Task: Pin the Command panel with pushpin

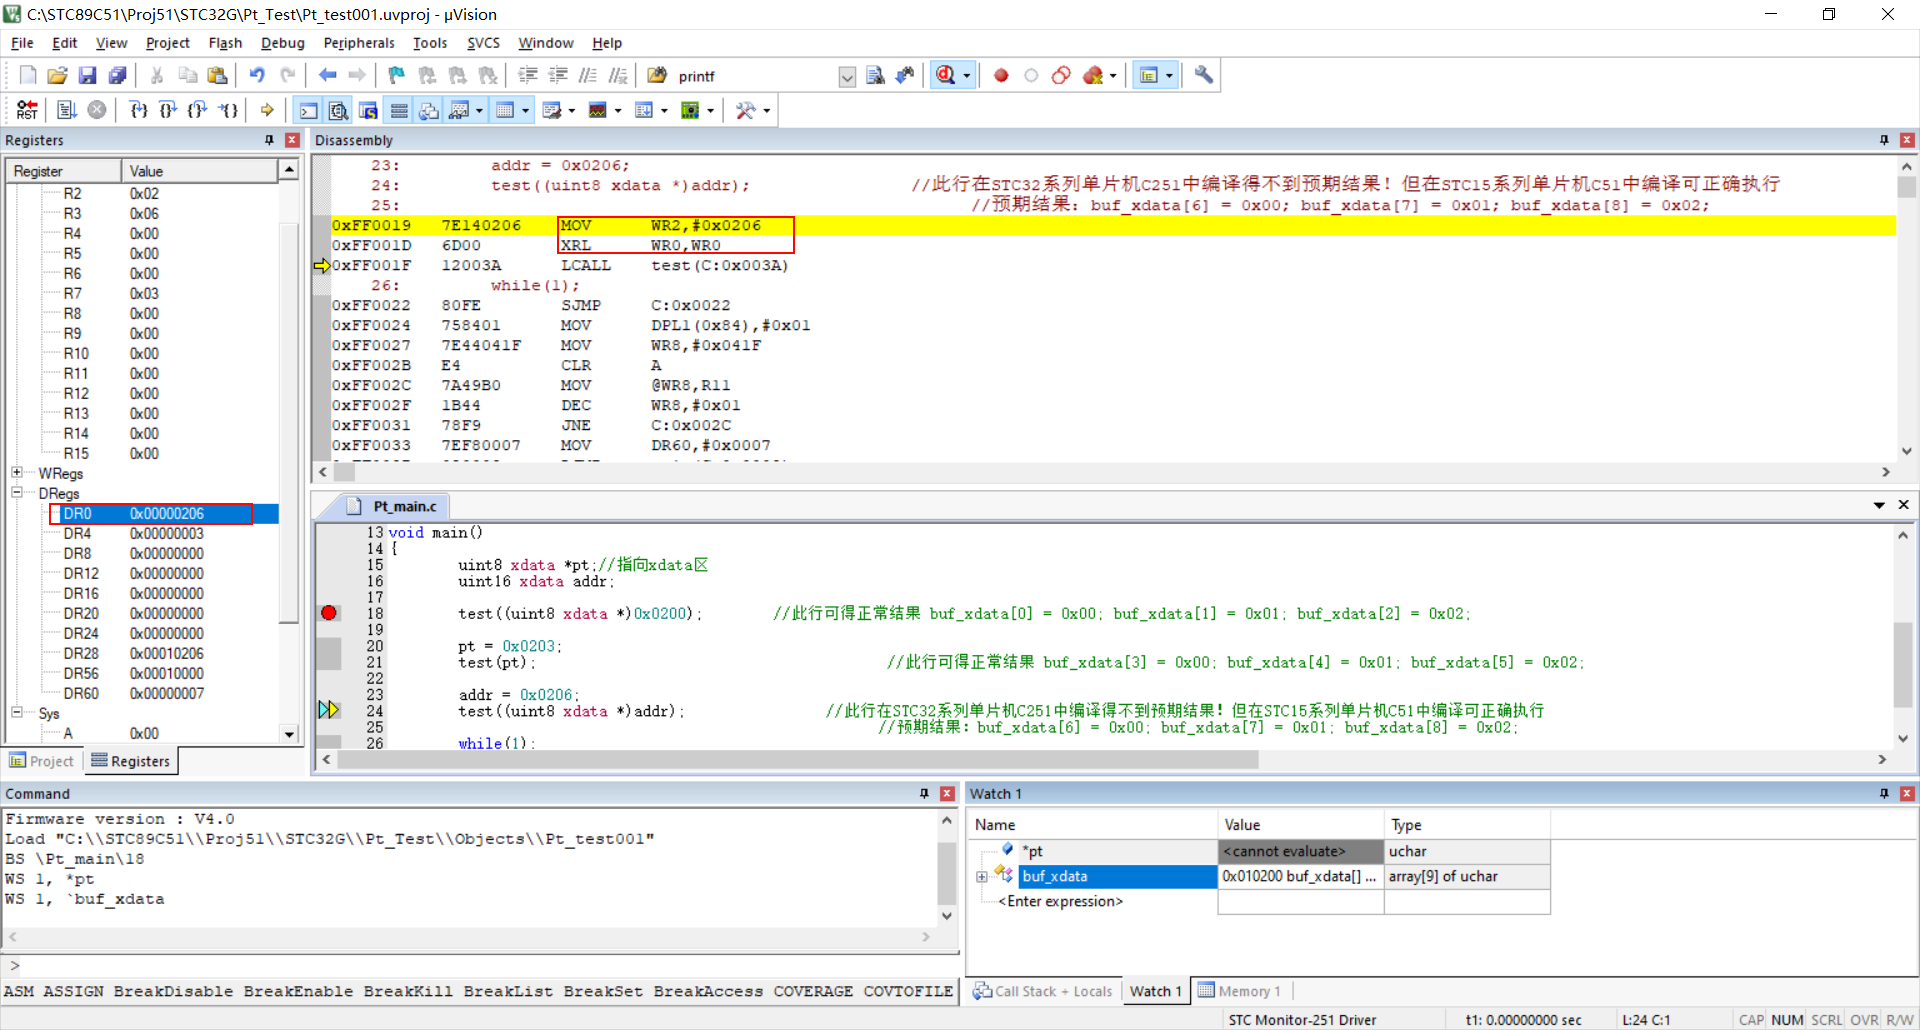Action: [924, 793]
